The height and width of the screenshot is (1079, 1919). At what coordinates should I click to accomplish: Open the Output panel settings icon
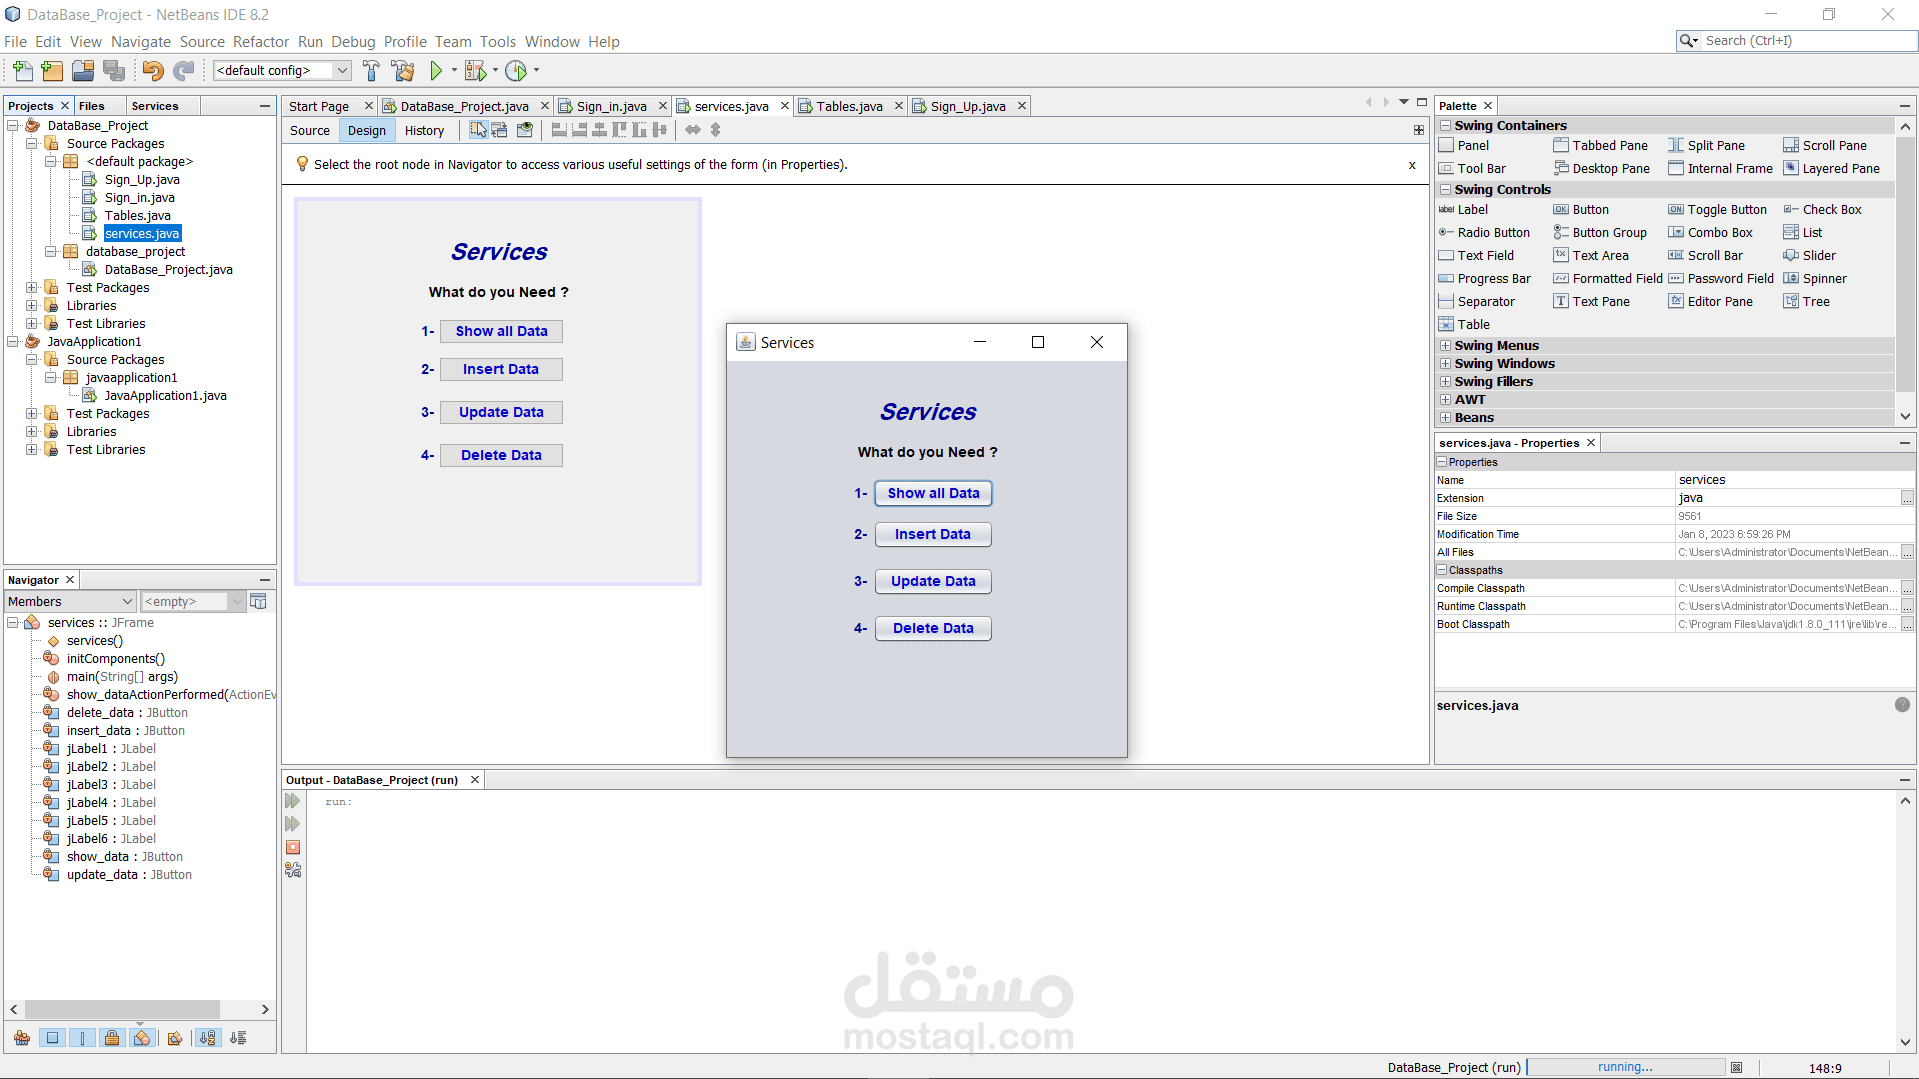click(x=293, y=870)
